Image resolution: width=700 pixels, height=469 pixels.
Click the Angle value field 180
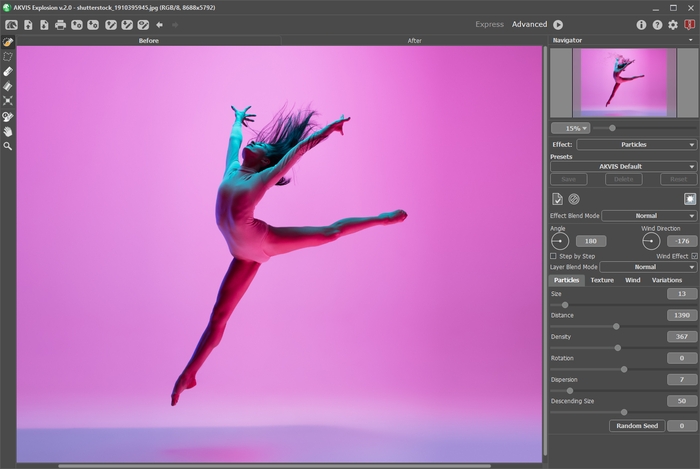click(x=591, y=241)
